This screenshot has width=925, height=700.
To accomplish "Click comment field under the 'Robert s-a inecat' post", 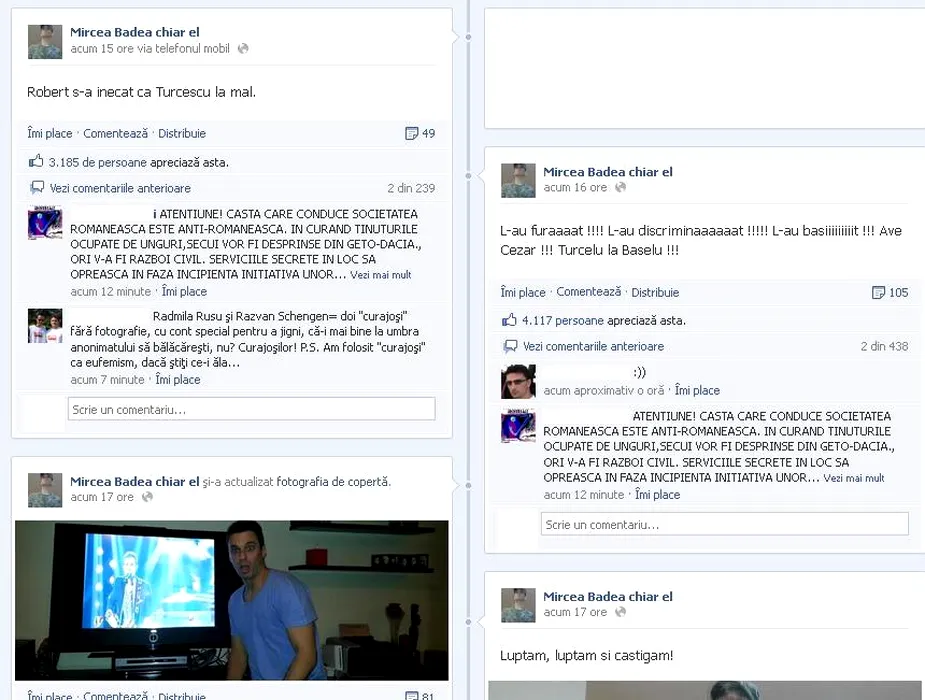I will click(251, 409).
